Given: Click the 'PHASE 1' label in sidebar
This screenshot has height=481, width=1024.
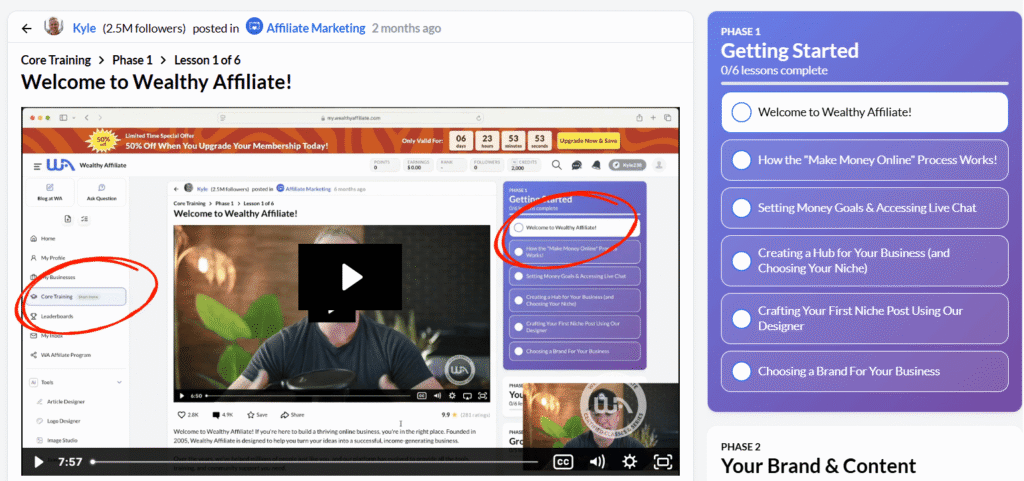Looking at the screenshot, I should click(x=741, y=31).
